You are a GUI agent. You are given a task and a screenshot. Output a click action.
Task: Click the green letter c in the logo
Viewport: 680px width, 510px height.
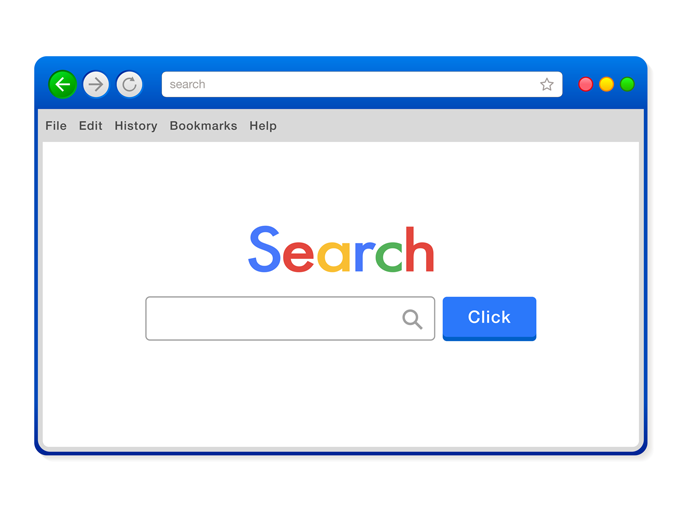(x=389, y=256)
